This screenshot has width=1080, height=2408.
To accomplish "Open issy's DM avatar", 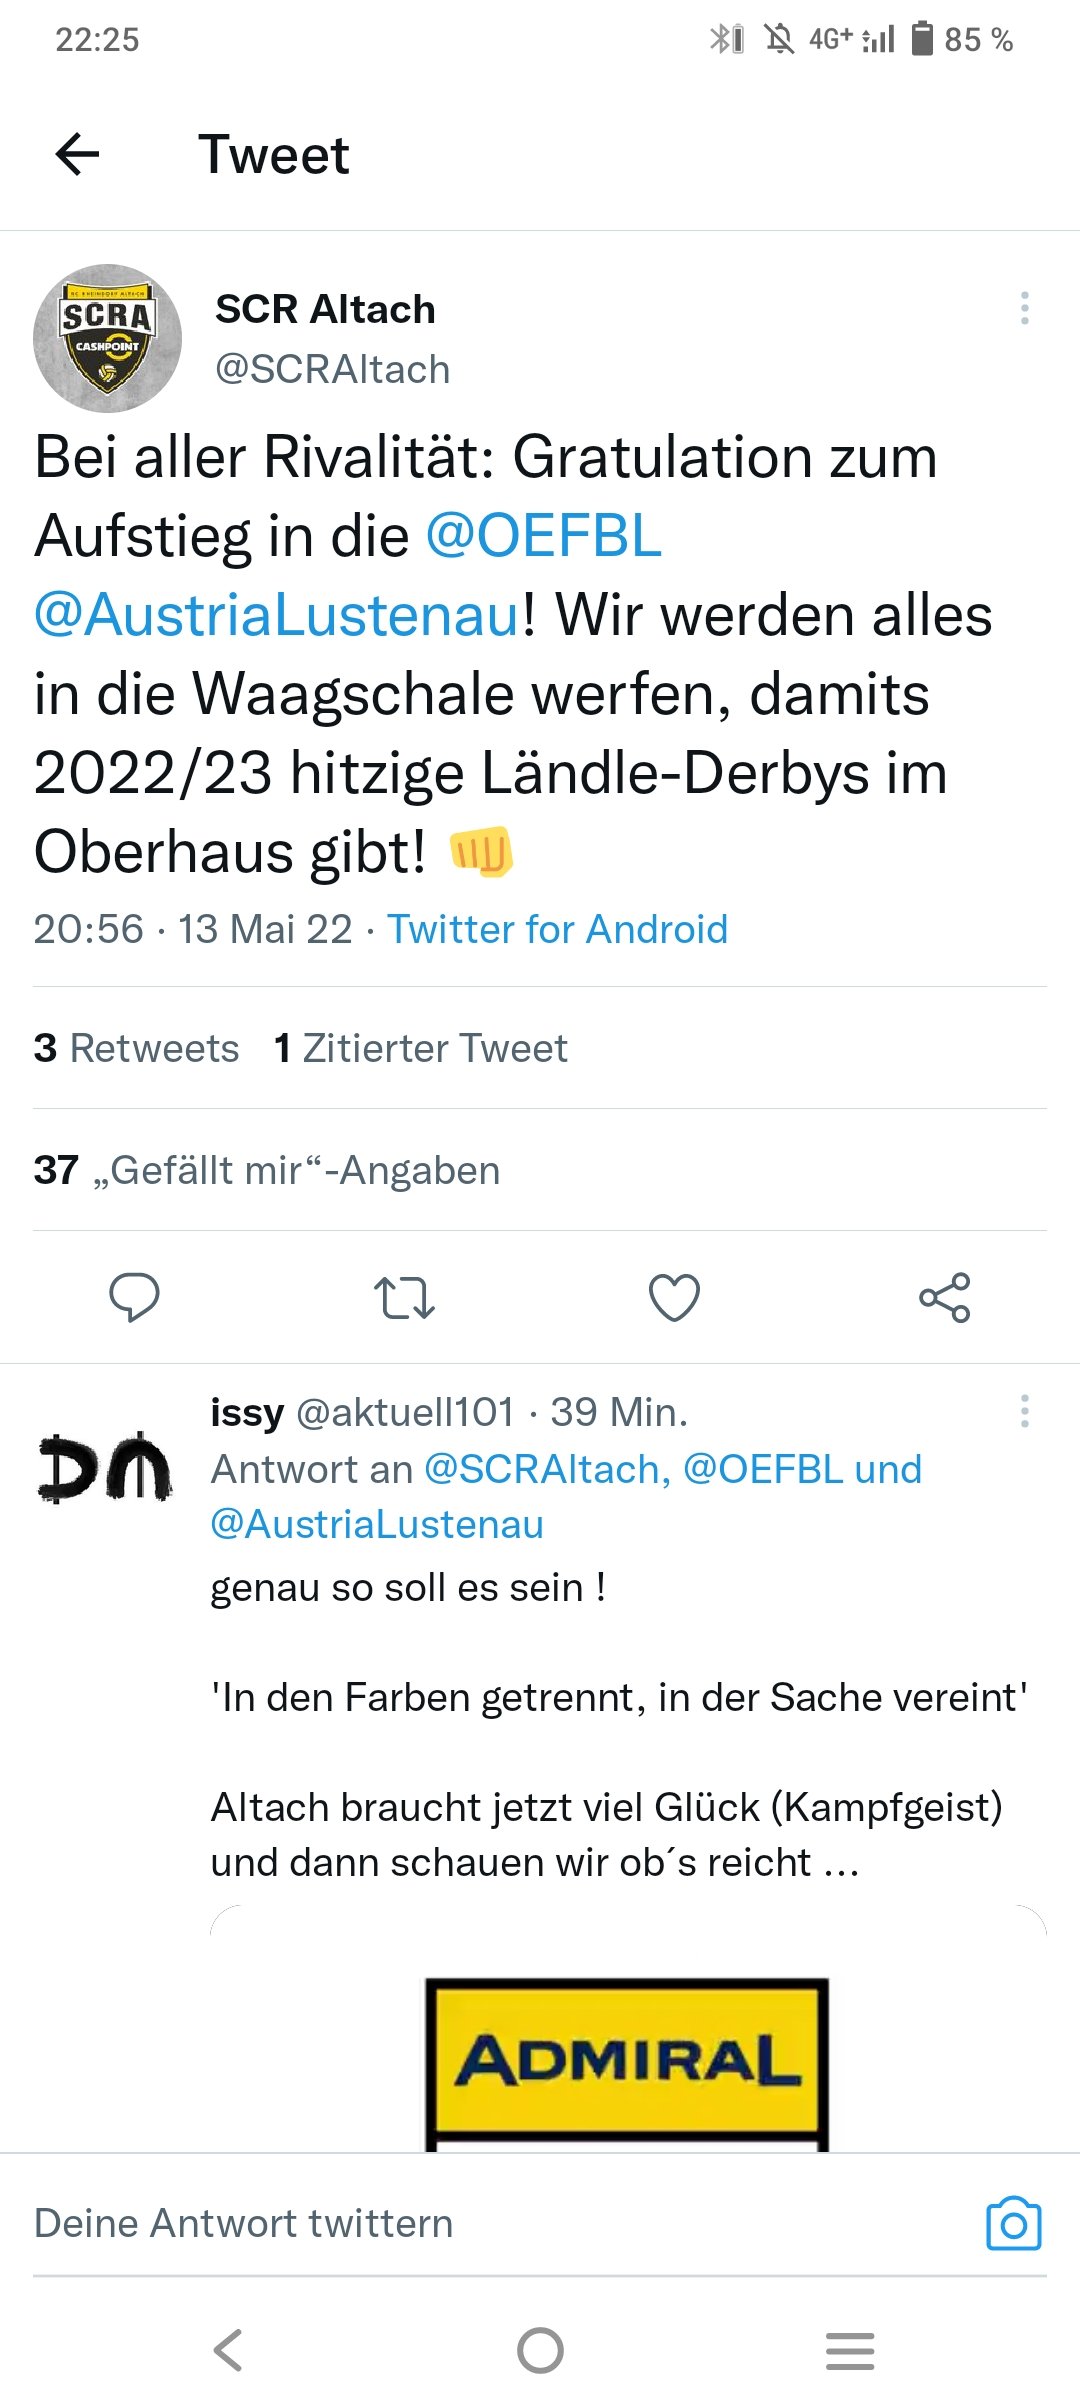I will [105, 1467].
